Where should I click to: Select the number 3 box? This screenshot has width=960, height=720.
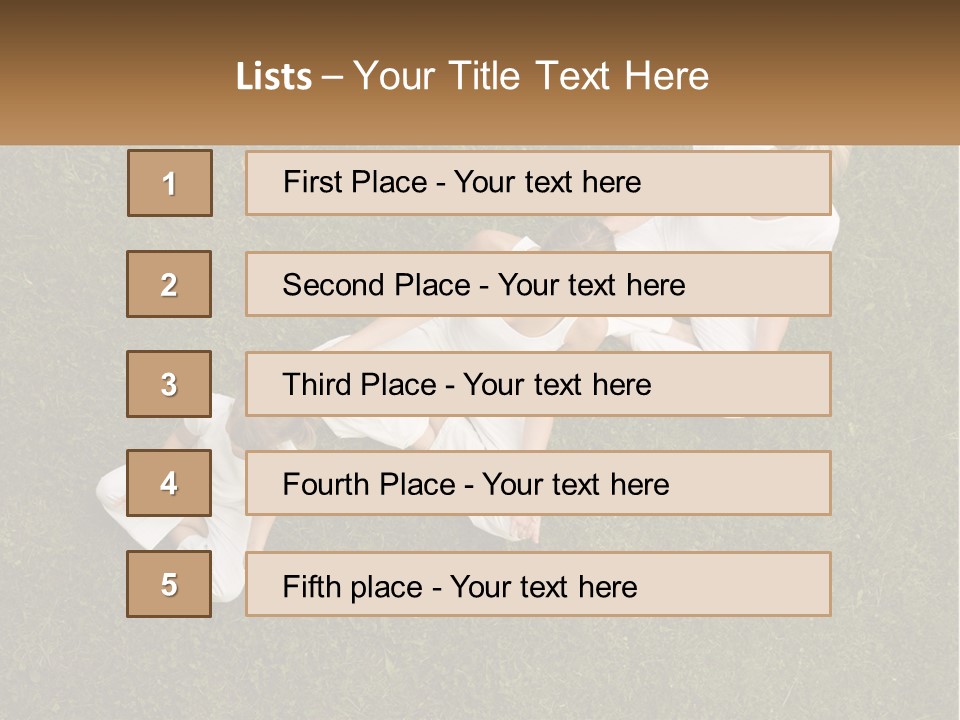click(x=169, y=384)
